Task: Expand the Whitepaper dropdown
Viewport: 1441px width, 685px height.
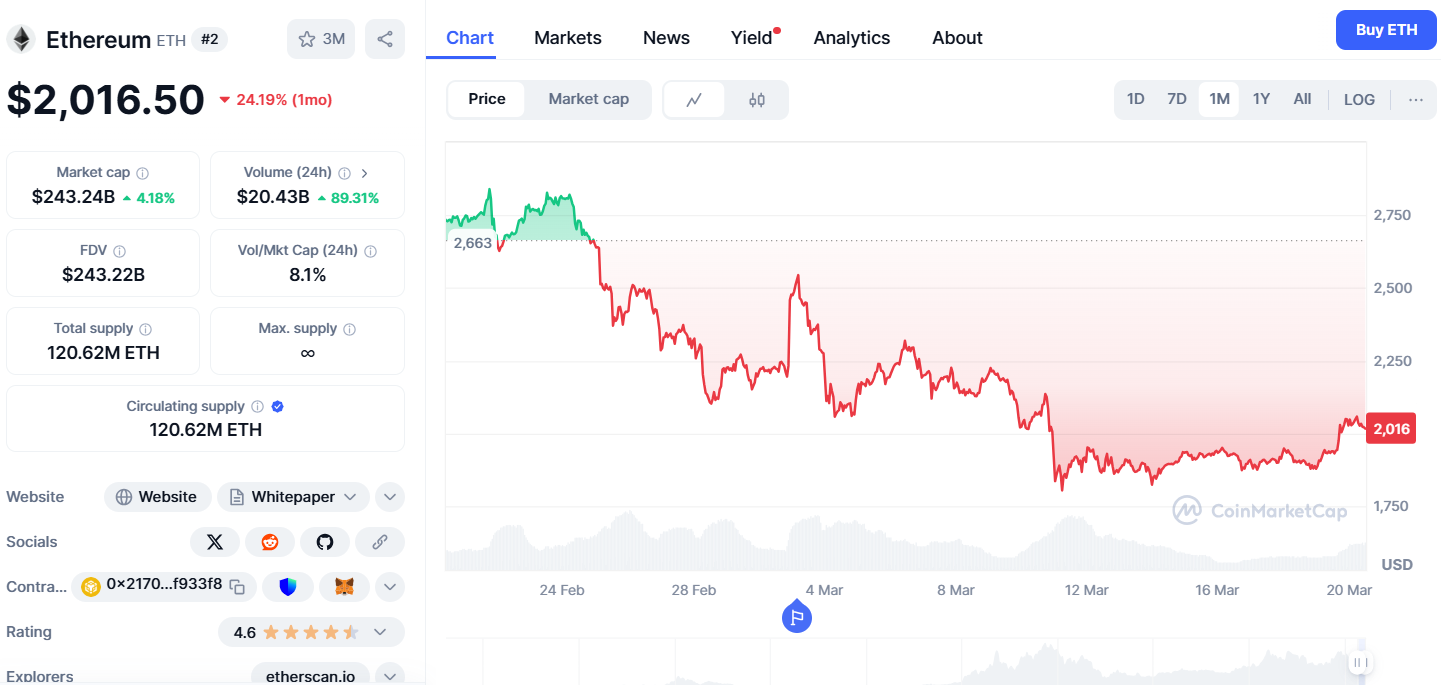Action: point(350,497)
